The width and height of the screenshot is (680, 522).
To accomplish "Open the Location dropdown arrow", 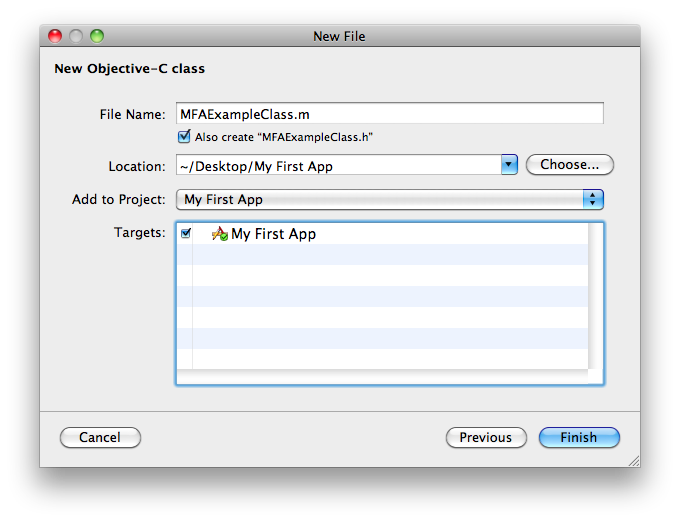I will click(x=508, y=165).
